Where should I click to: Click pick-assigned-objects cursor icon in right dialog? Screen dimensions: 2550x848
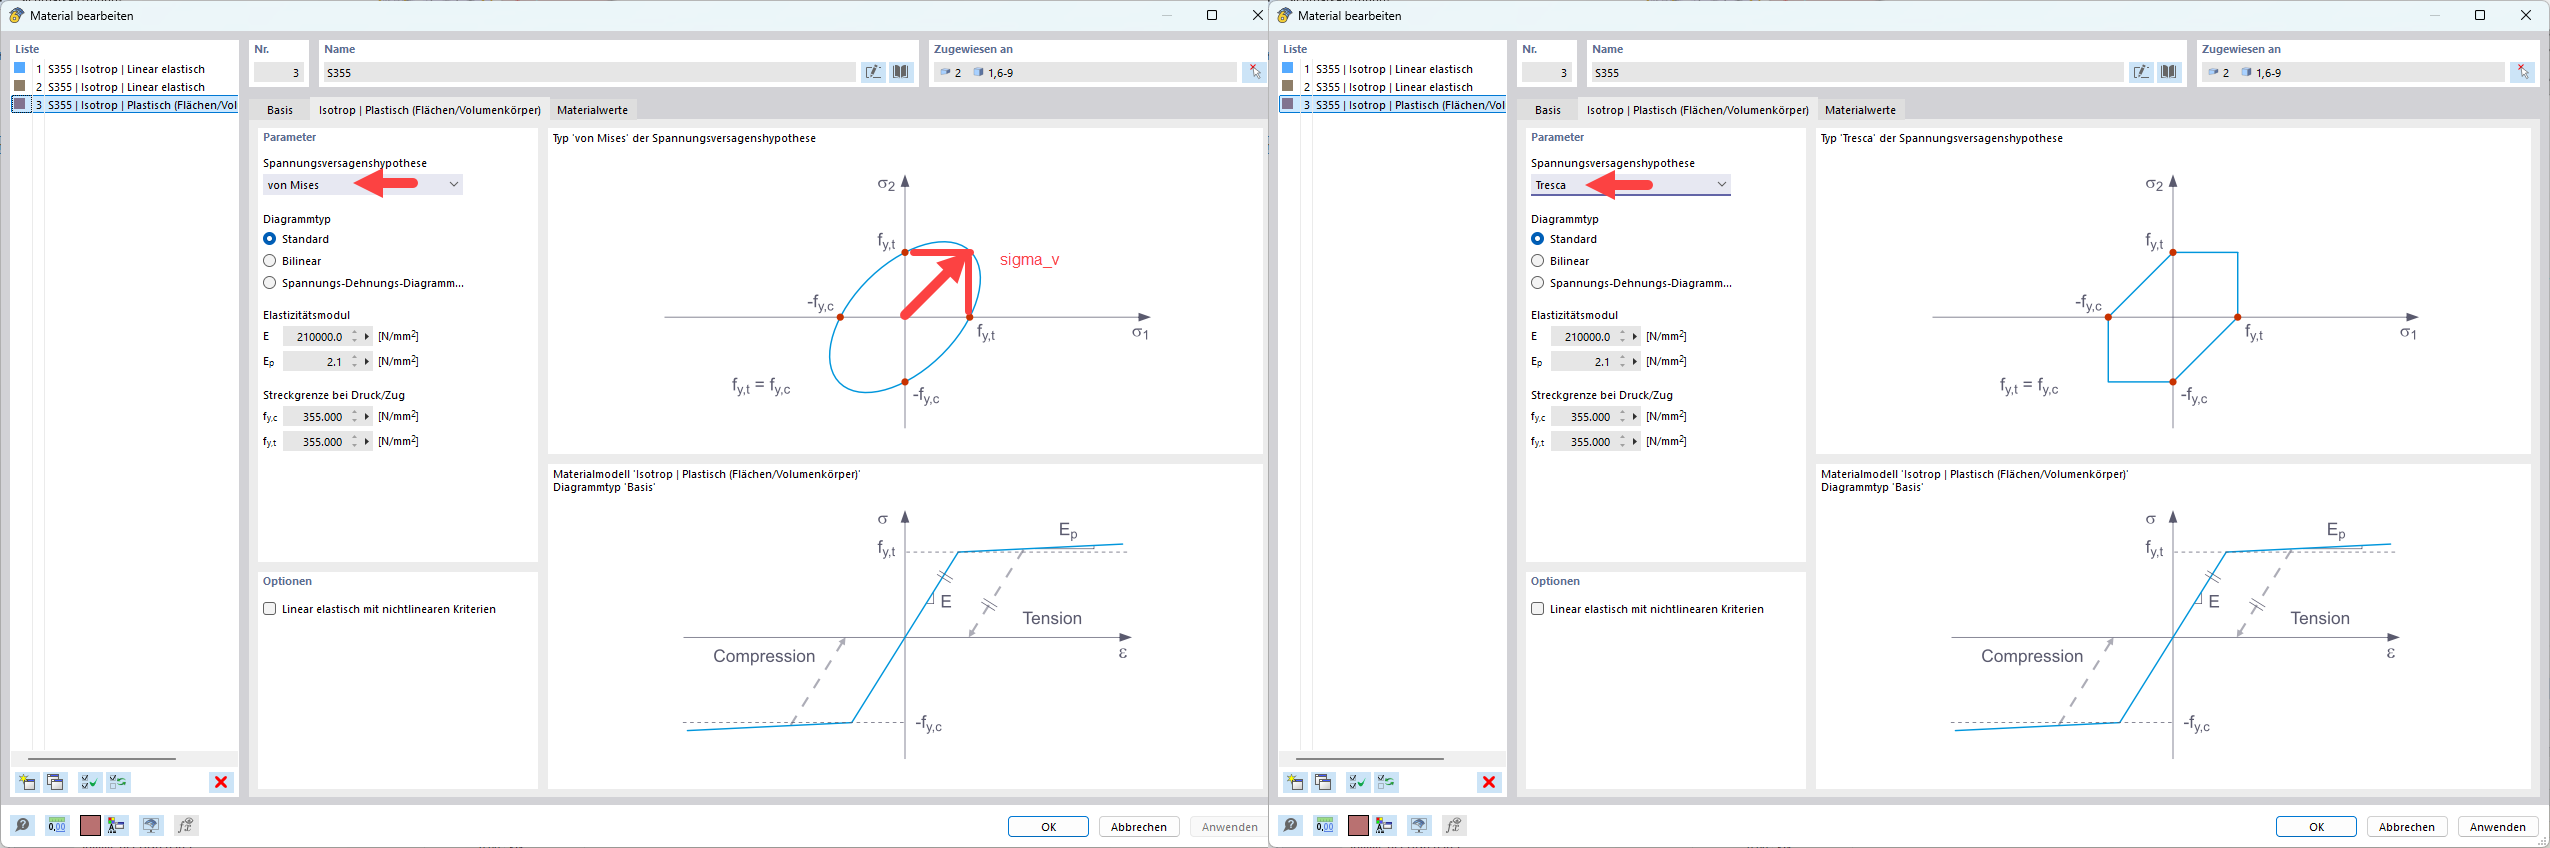pos(2522,72)
